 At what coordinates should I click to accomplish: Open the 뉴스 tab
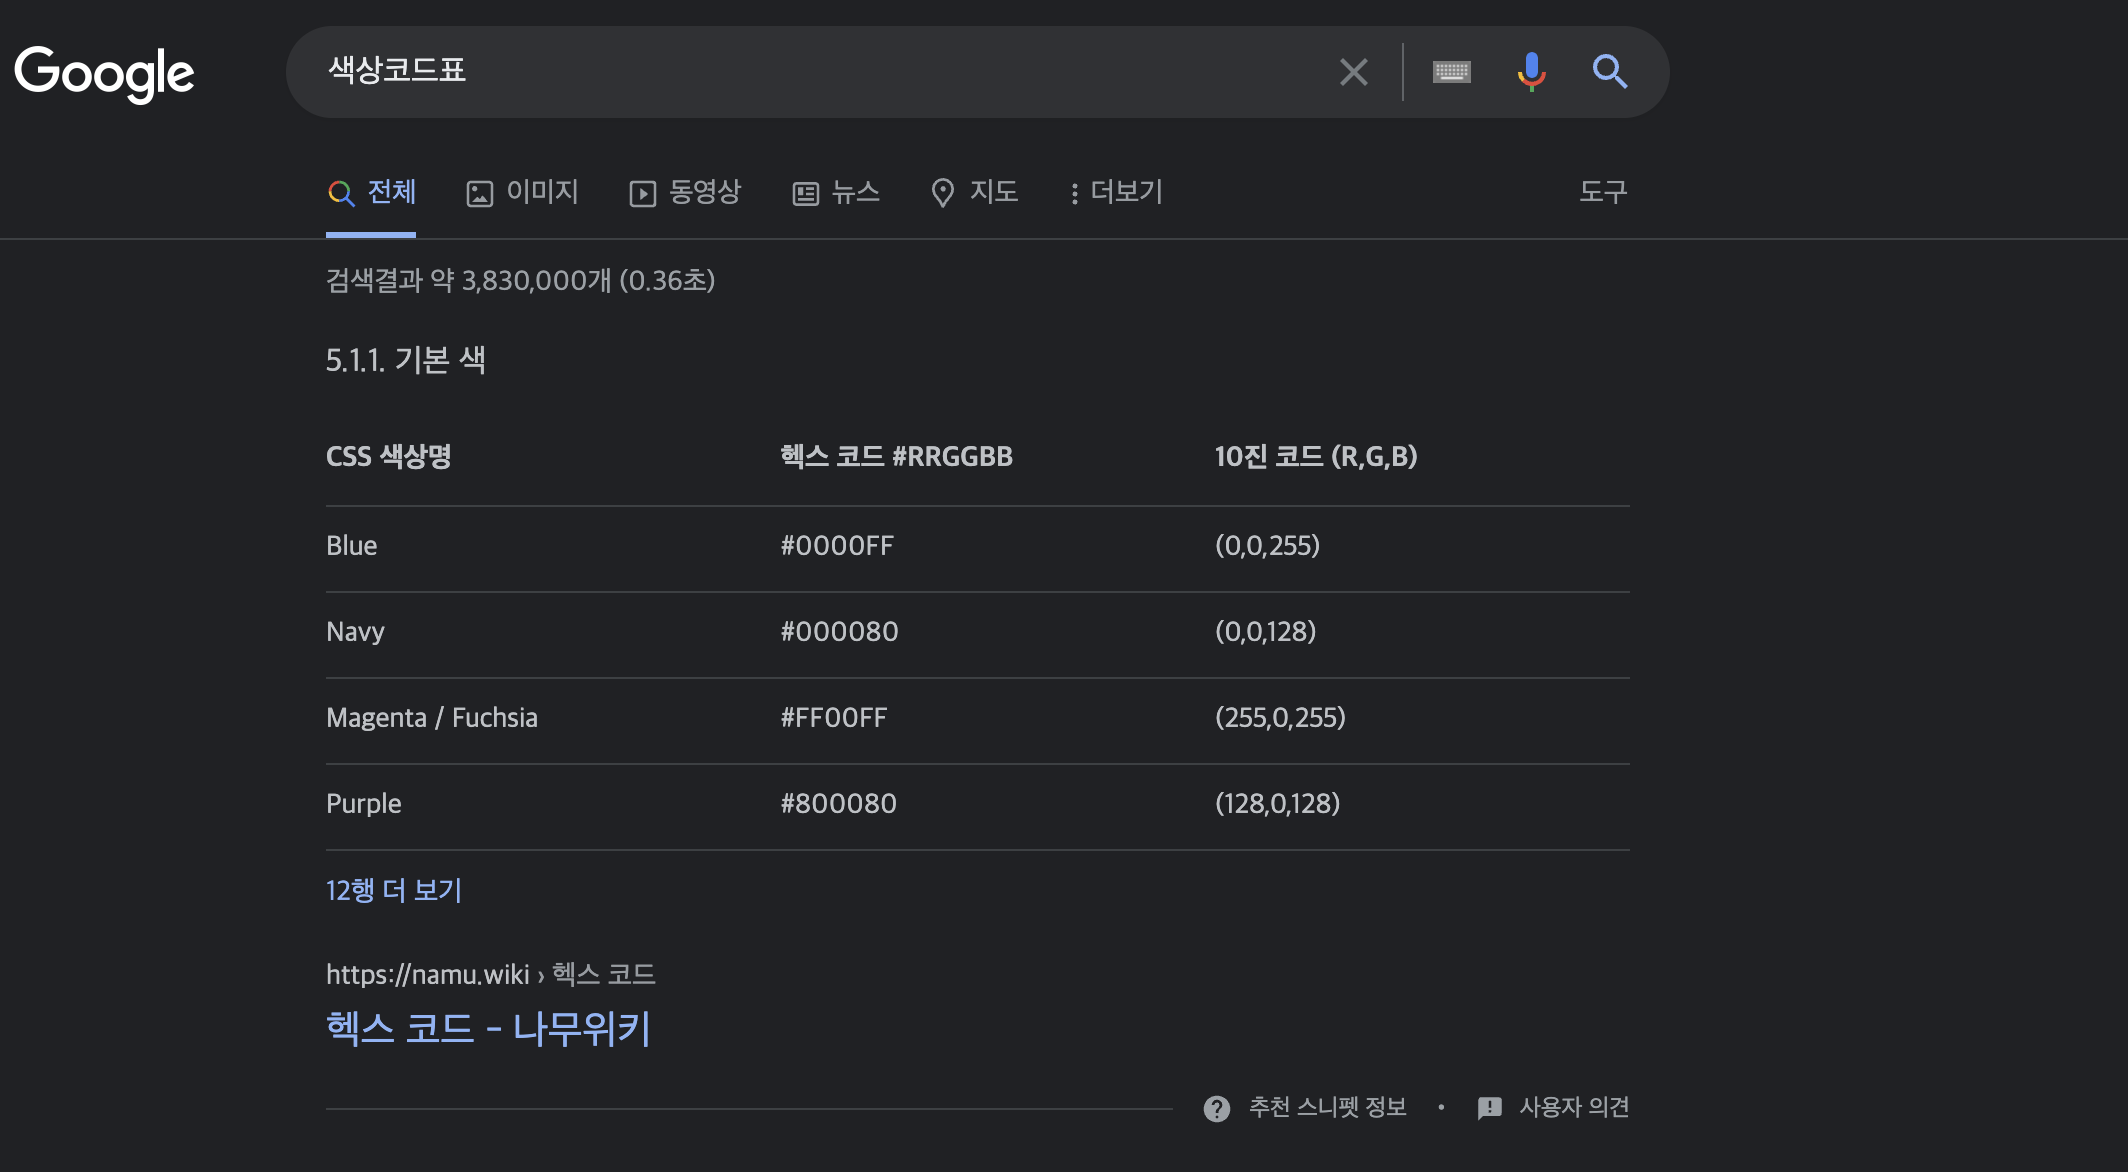coord(836,192)
